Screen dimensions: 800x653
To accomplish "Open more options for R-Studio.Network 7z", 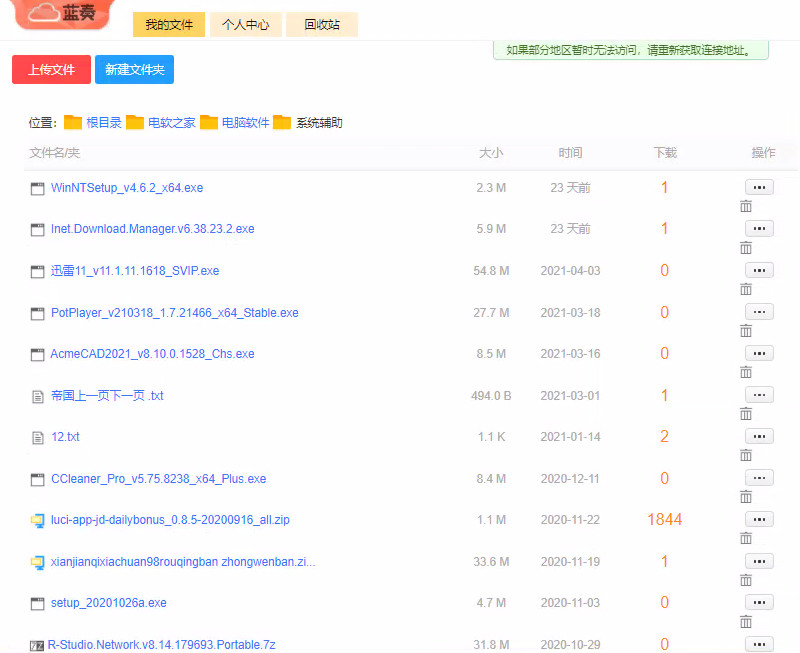I will (x=759, y=644).
